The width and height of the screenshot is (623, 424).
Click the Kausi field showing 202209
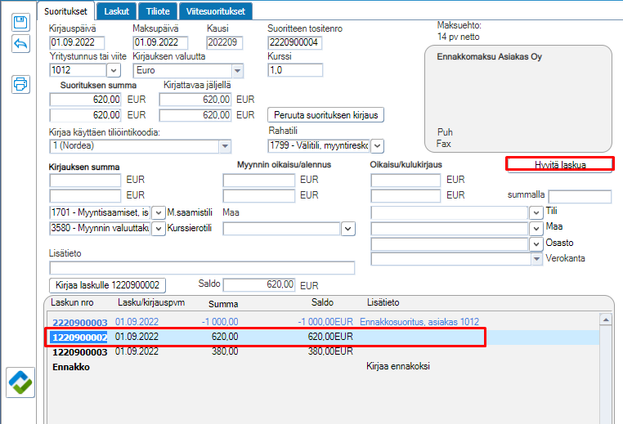224,43
